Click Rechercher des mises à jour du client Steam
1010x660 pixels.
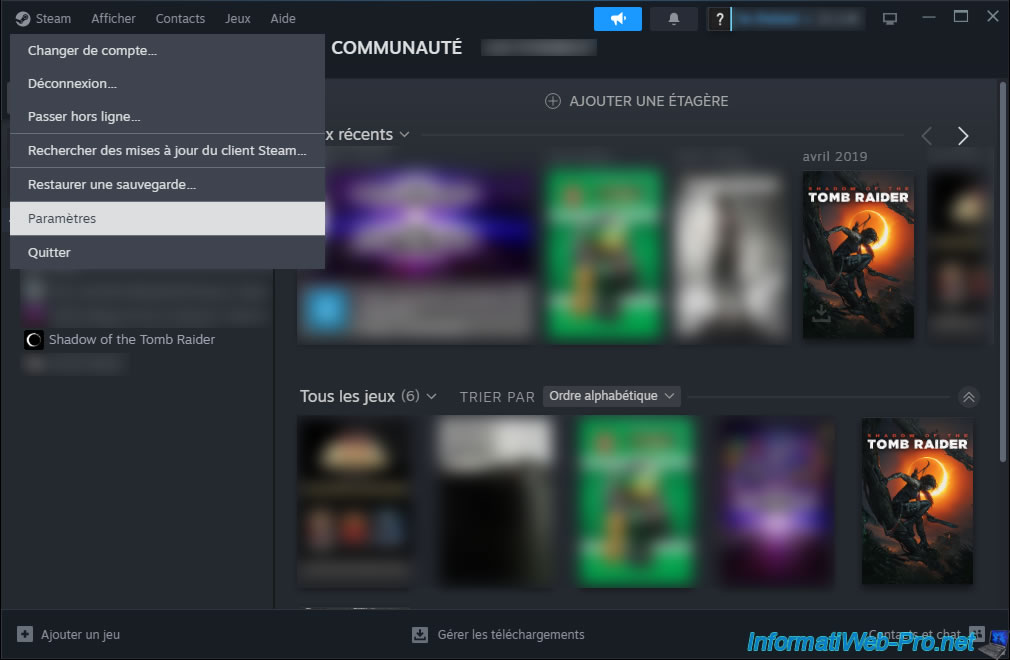(167, 151)
